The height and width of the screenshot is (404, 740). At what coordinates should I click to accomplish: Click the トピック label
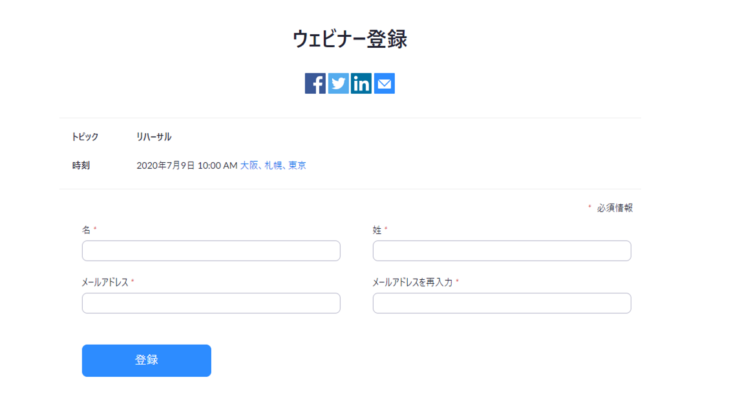click(x=85, y=137)
